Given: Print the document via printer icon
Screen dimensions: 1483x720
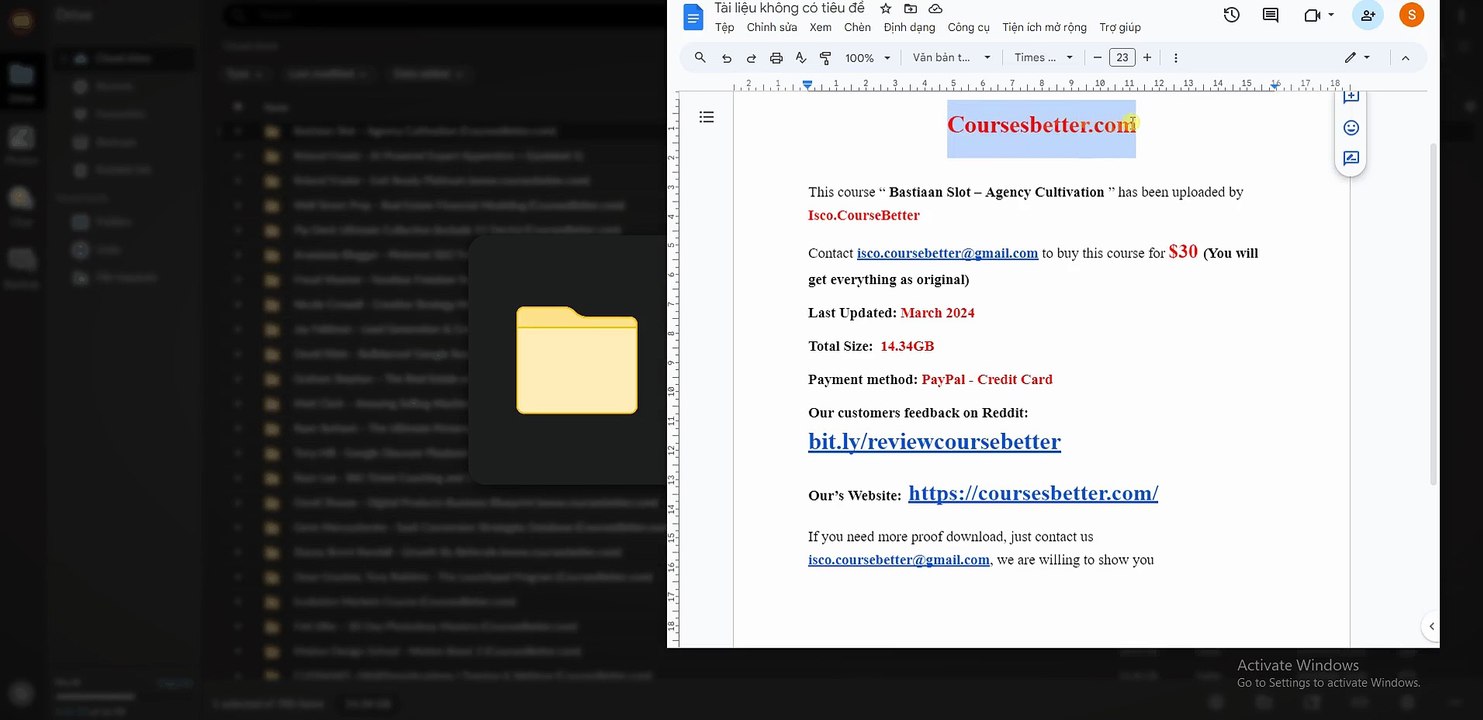Looking at the screenshot, I should pyautogui.click(x=776, y=58).
